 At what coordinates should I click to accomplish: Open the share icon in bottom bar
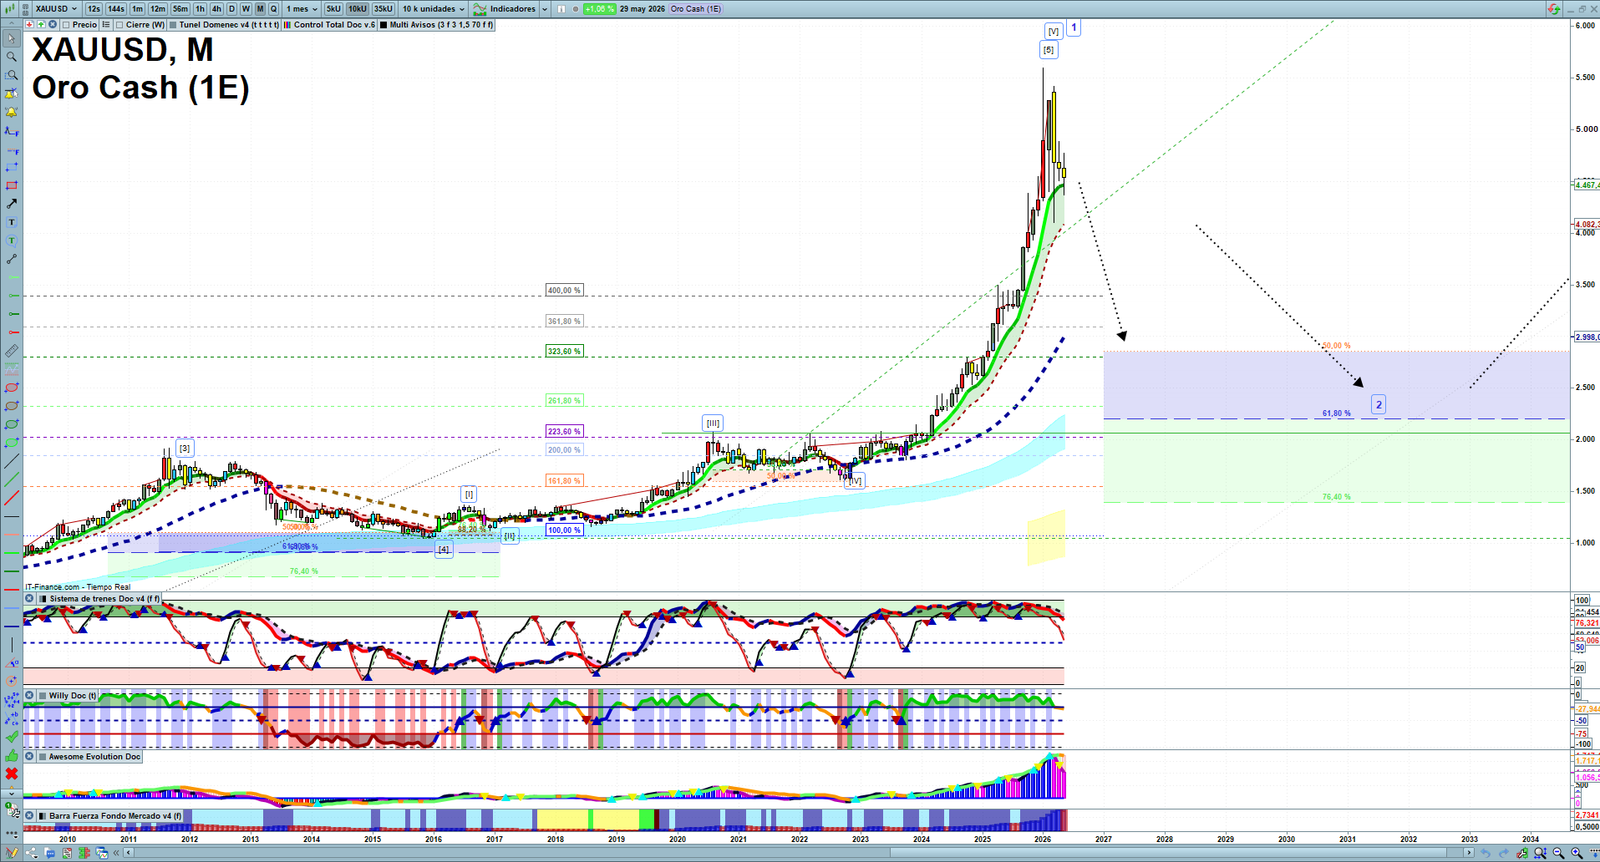pos(32,853)
